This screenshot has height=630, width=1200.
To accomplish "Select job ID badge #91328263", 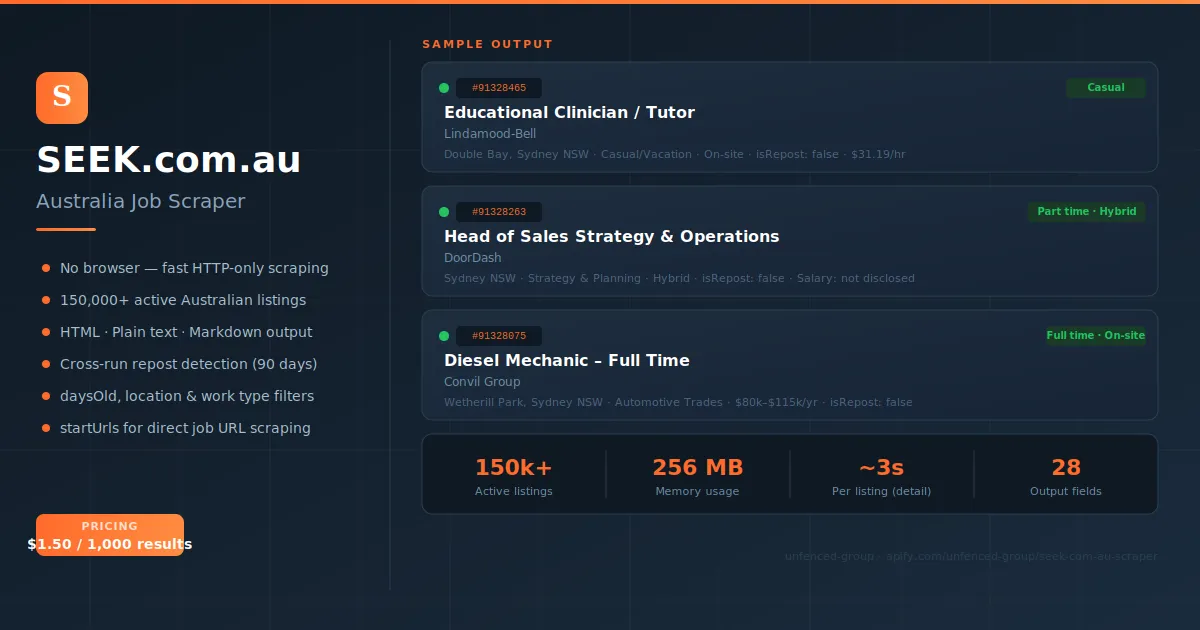I will (x=498, y=212).
